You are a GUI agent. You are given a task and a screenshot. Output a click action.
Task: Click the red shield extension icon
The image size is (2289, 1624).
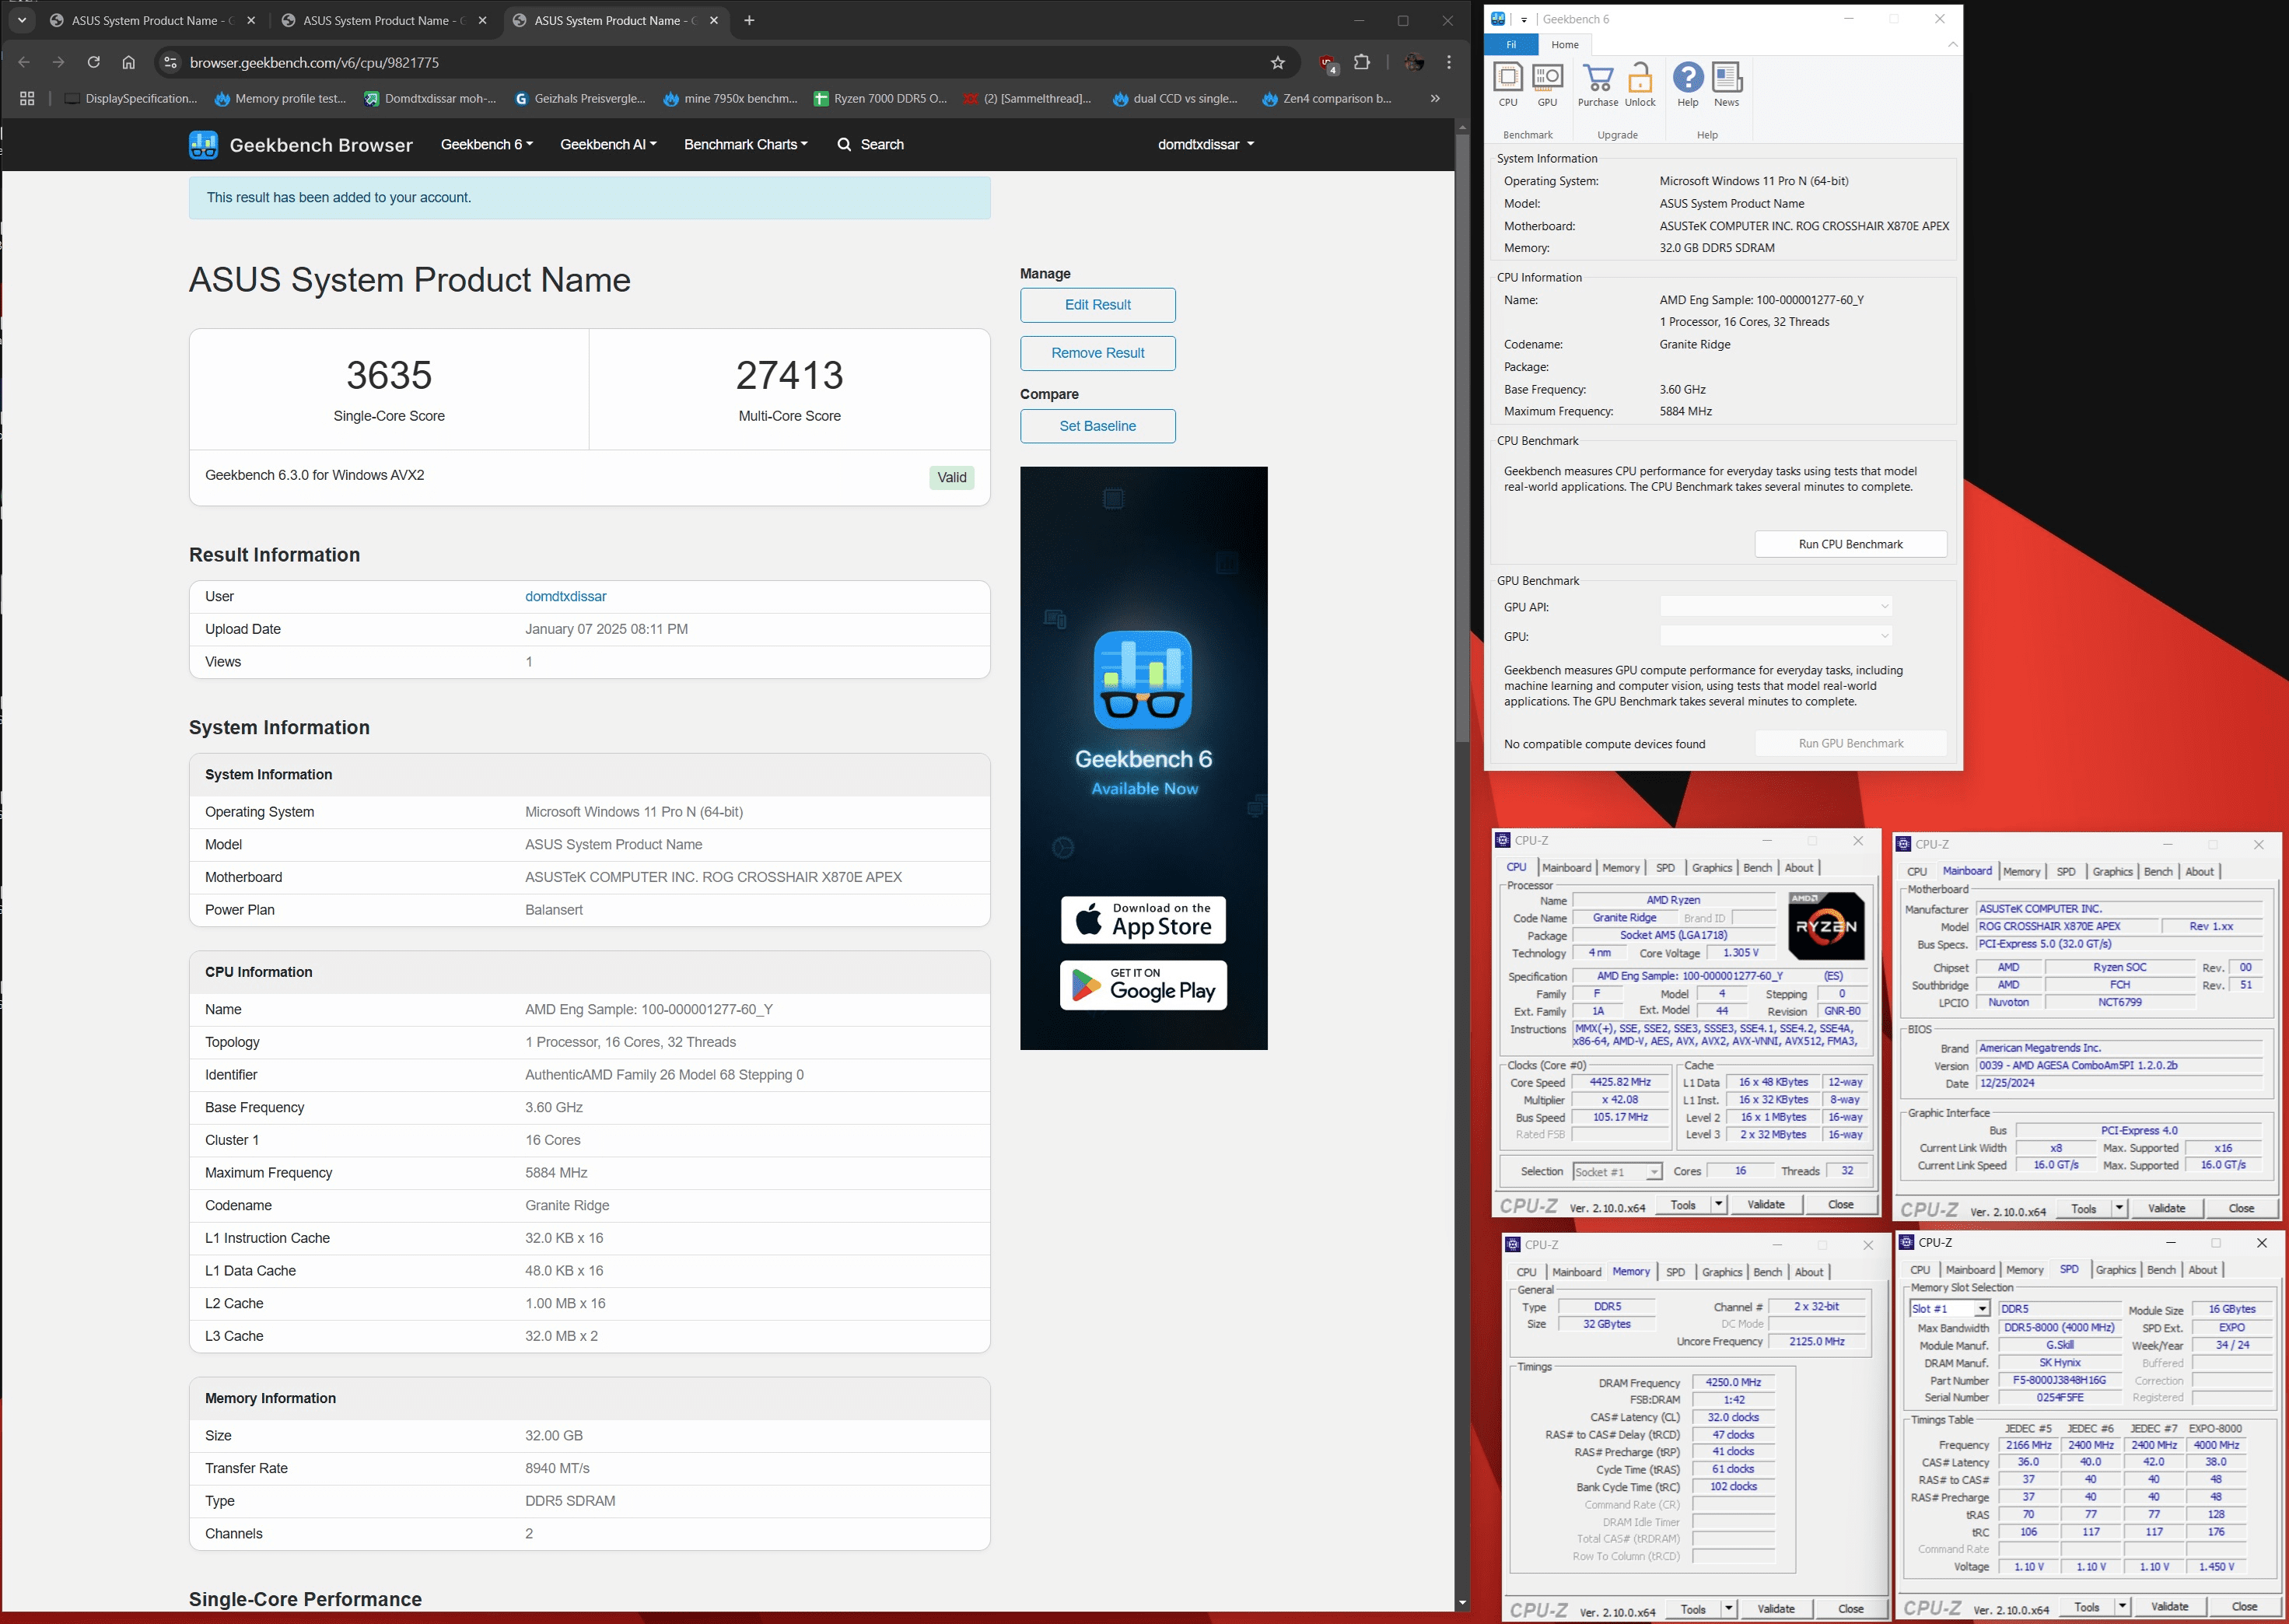point(1327,63)
